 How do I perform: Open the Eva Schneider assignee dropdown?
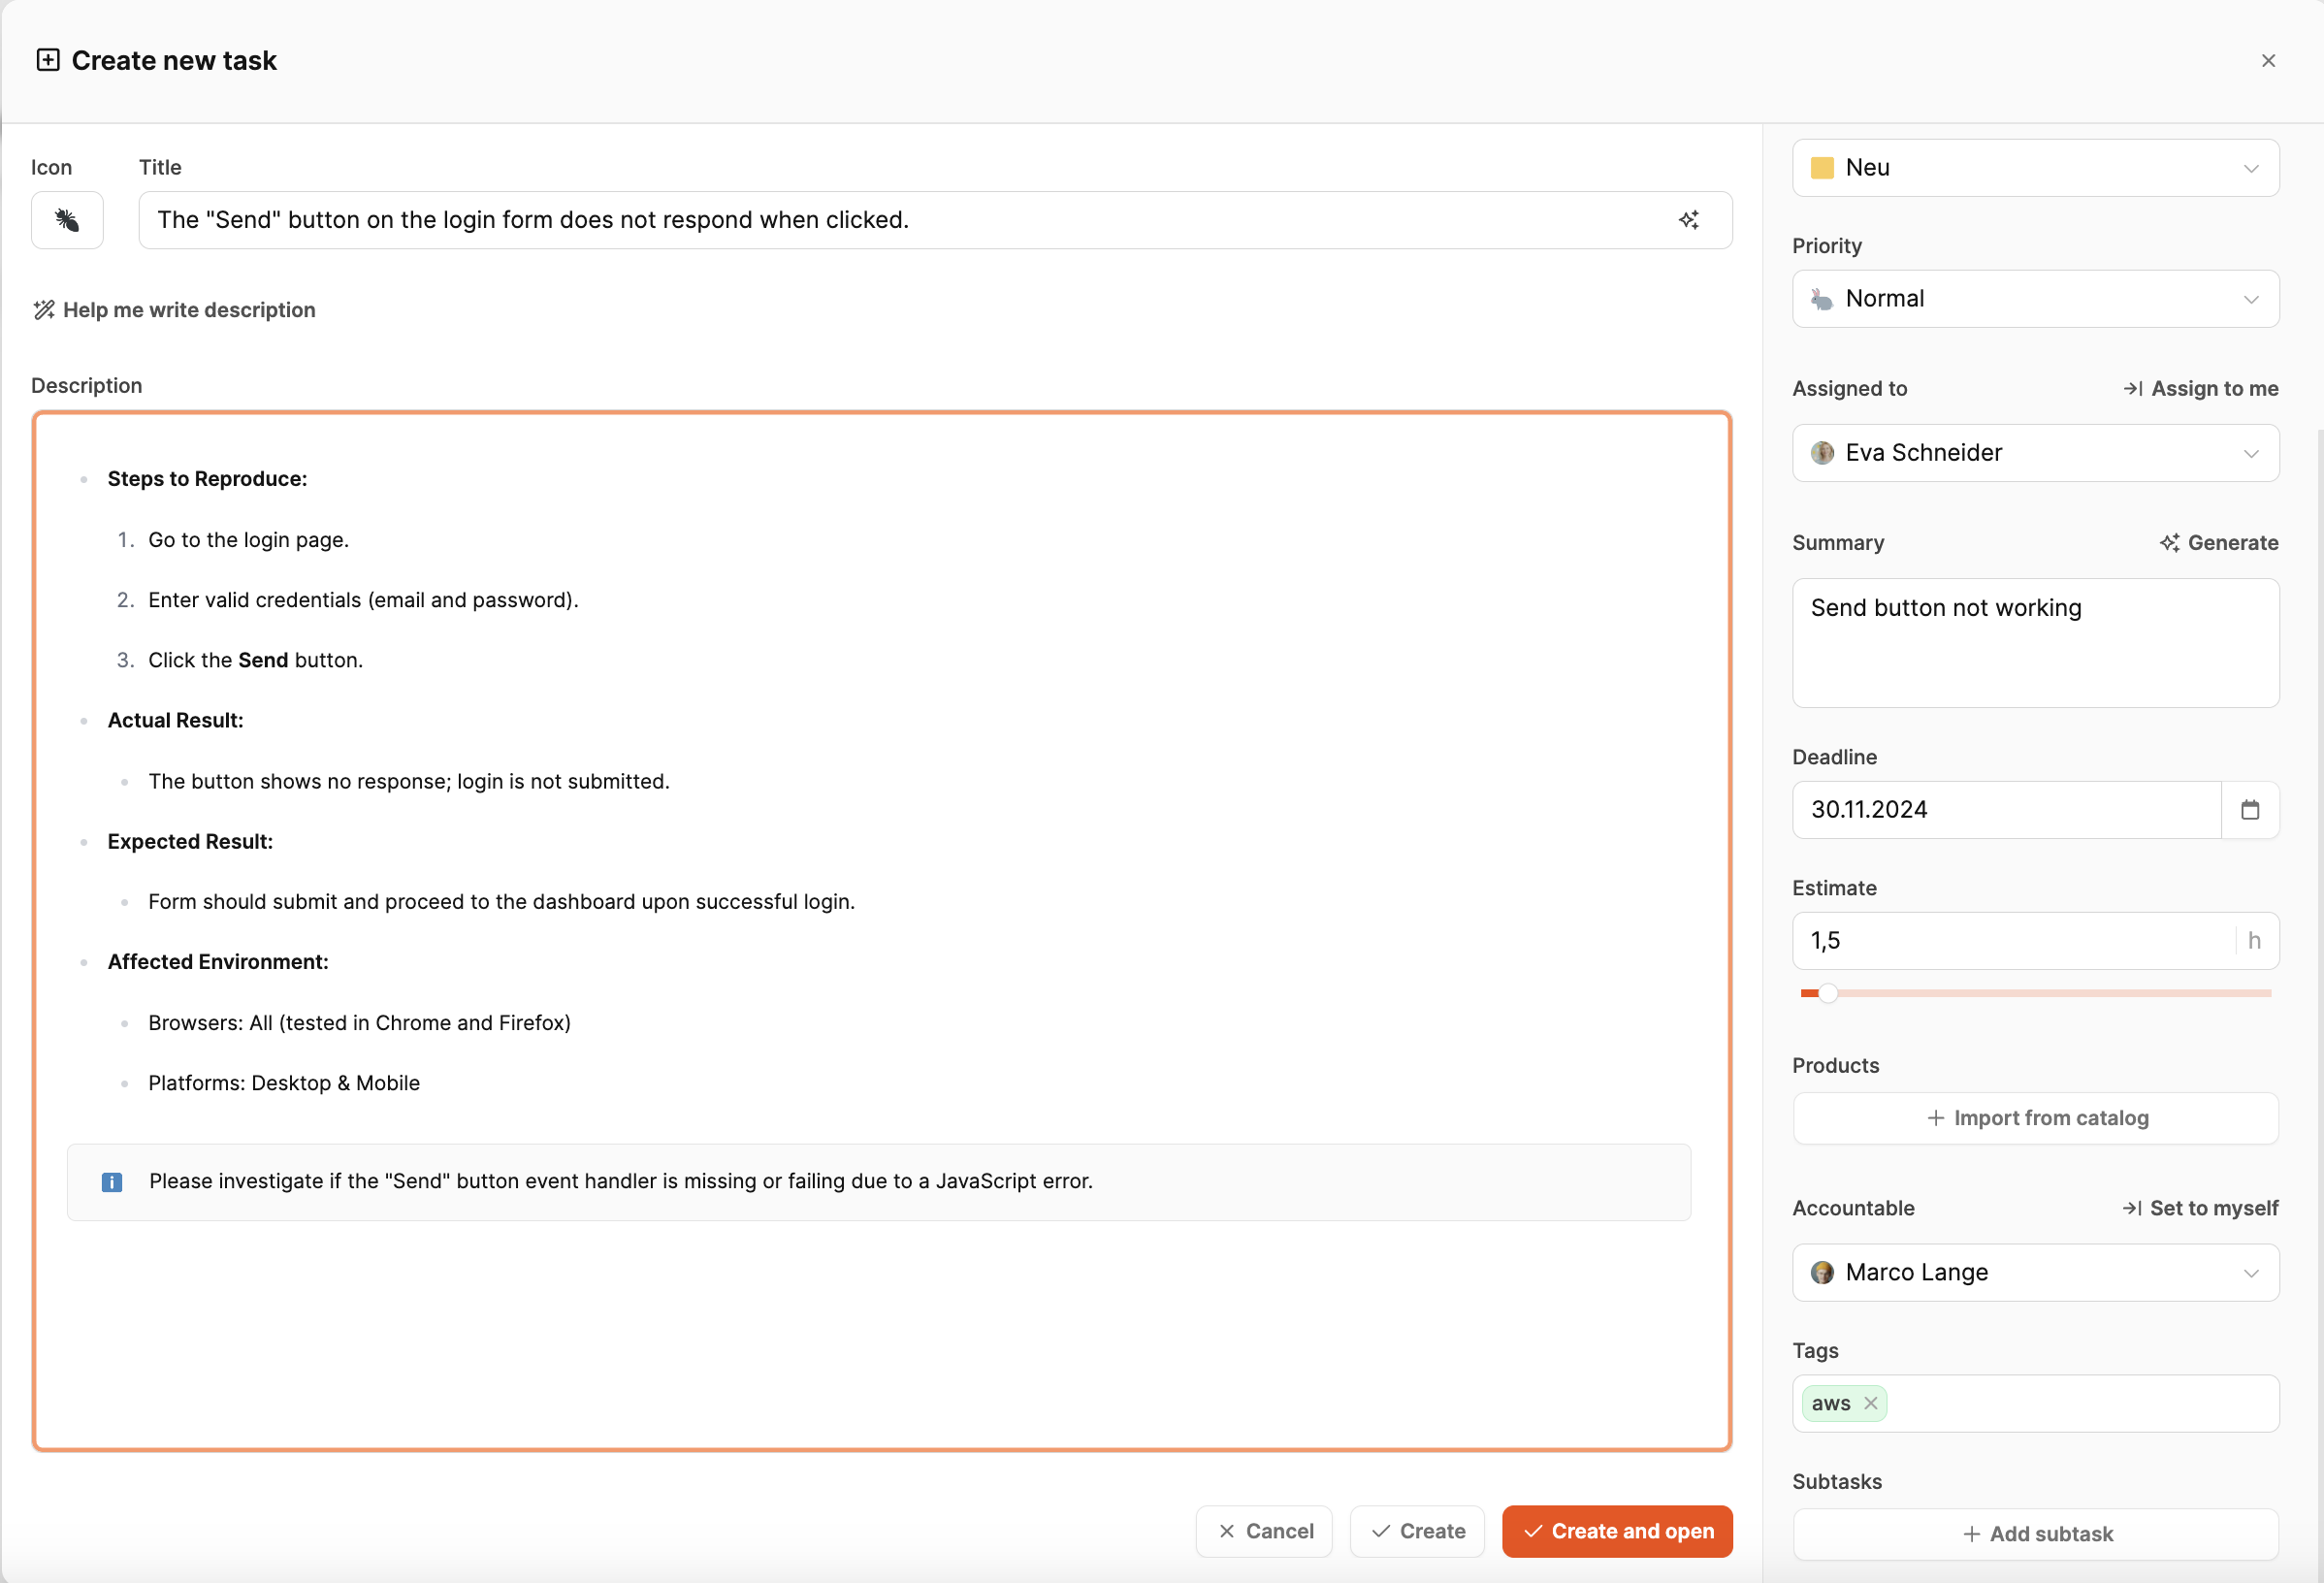pyautogui.click(x=2035, y=453)
